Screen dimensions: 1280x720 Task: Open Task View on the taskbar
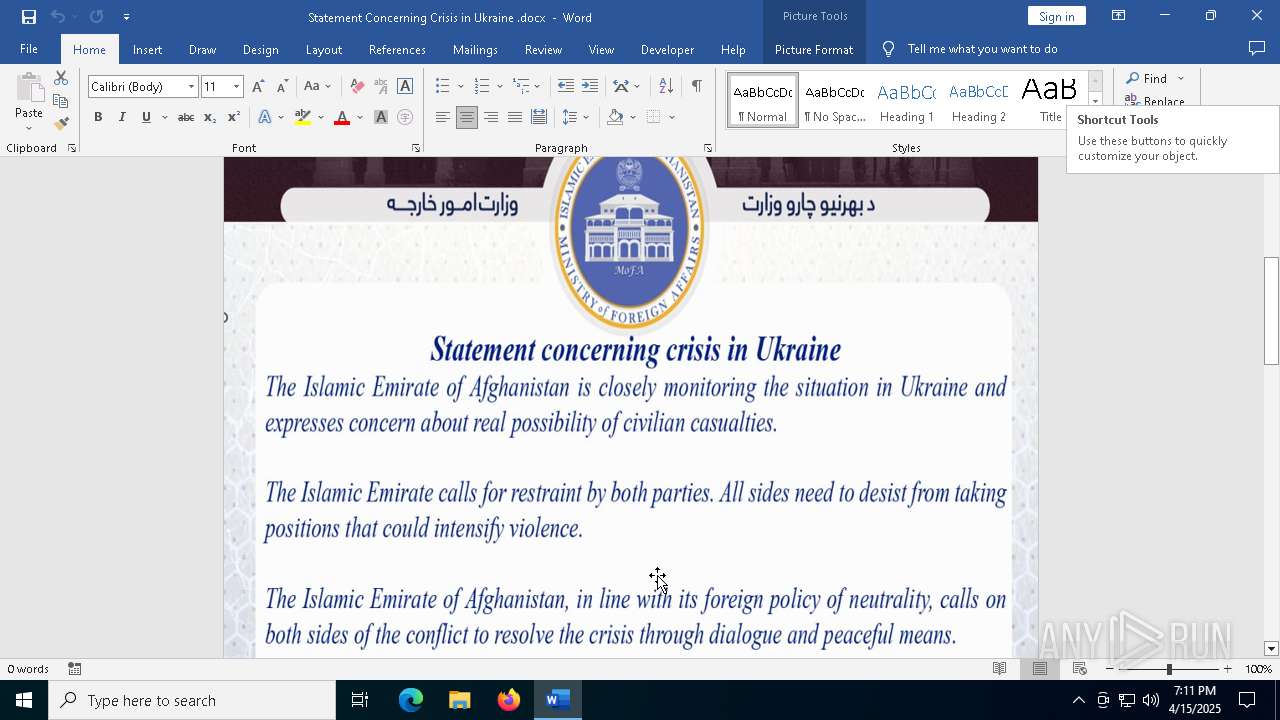coord(360,700)
